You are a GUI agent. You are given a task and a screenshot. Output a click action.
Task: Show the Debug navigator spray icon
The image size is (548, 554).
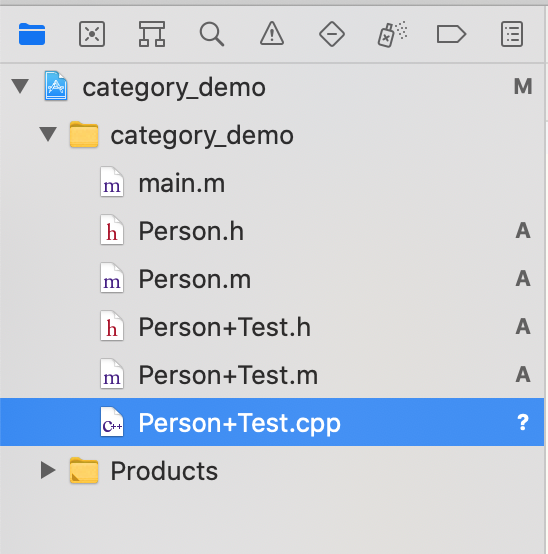coord(392,34)
